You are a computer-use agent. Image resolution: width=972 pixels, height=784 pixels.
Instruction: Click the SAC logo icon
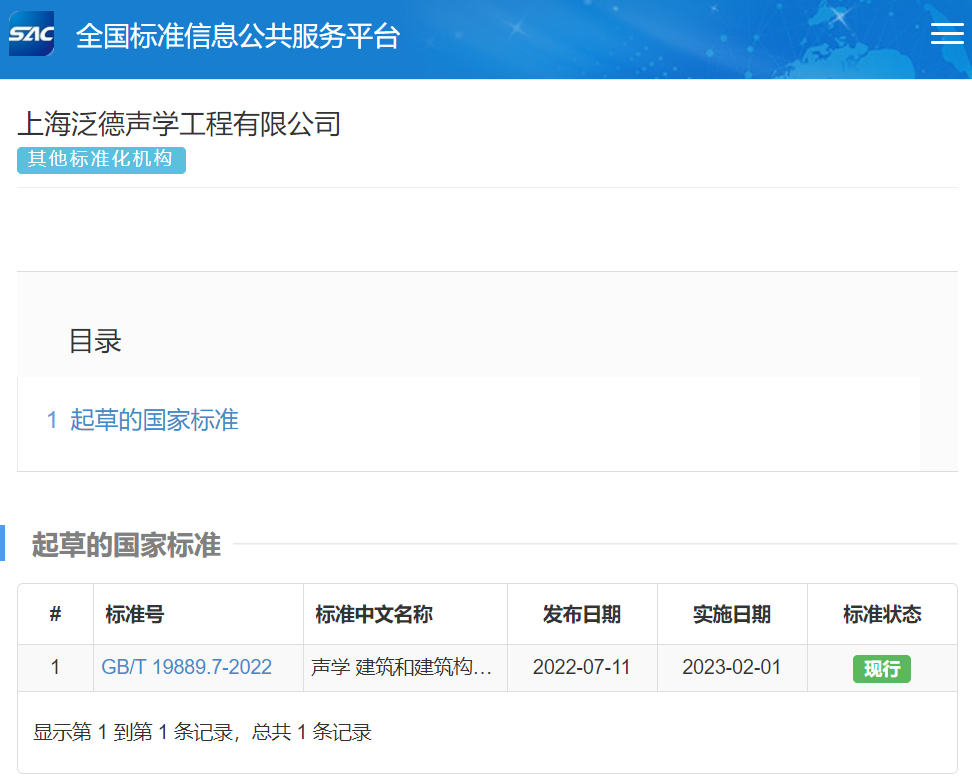tap(32, 34)
